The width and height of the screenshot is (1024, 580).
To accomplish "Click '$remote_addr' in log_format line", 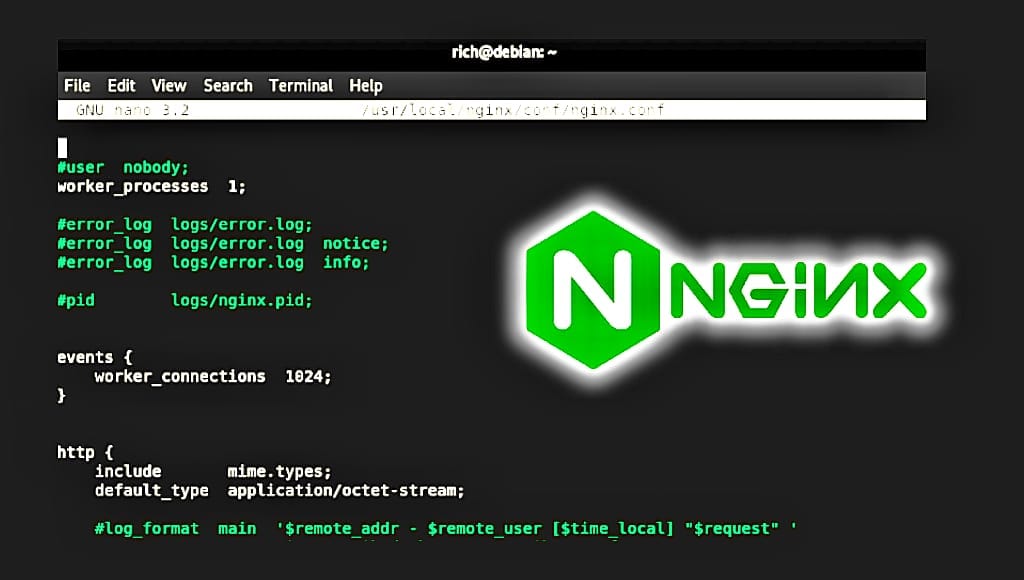I will coord(342,528).
